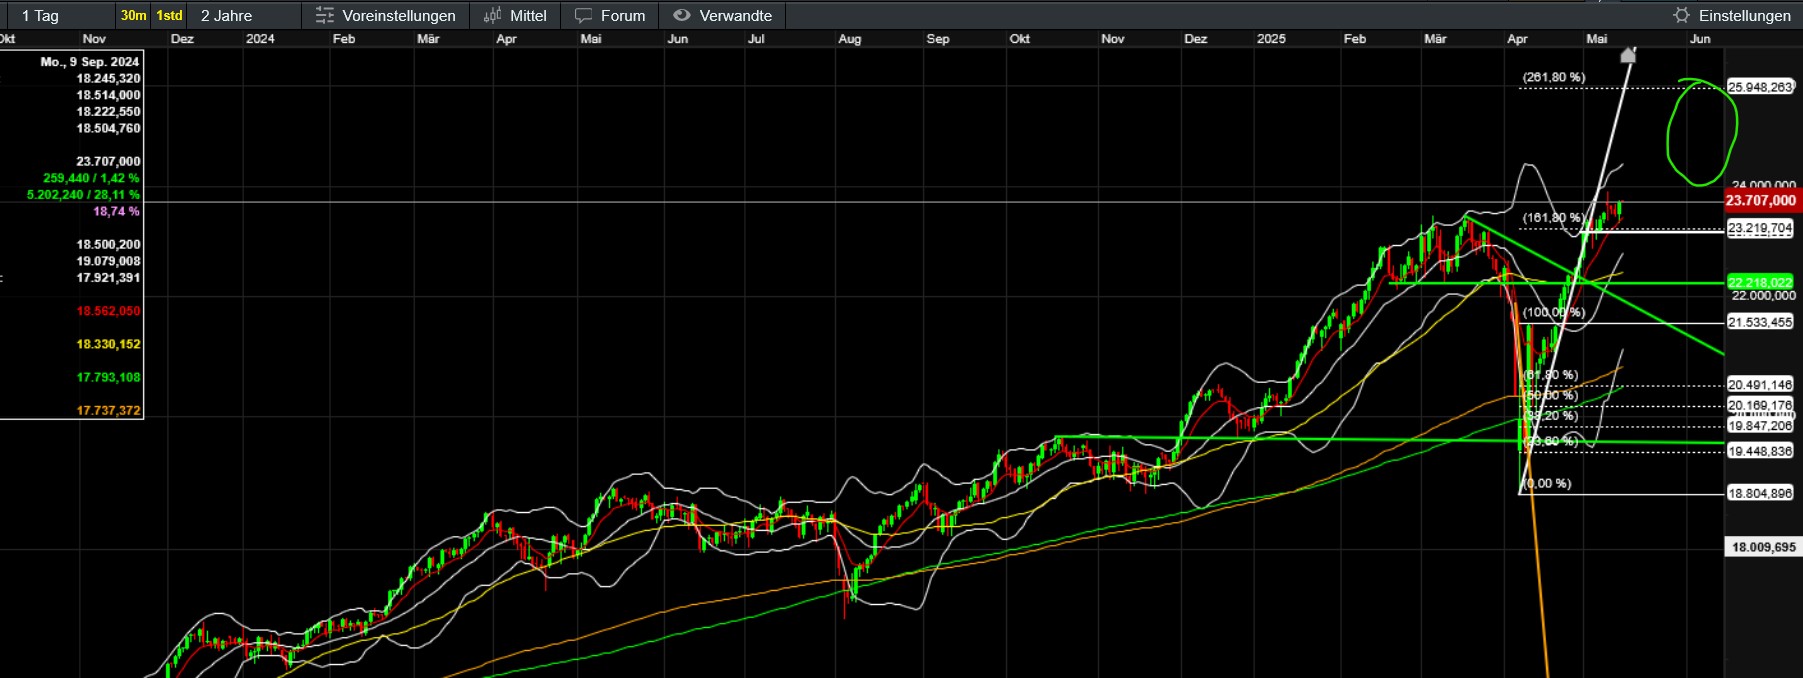Click the (261,80 %) Fibonacci annotation
The height and width of the screenshot is (678, 1803).
1553,77
